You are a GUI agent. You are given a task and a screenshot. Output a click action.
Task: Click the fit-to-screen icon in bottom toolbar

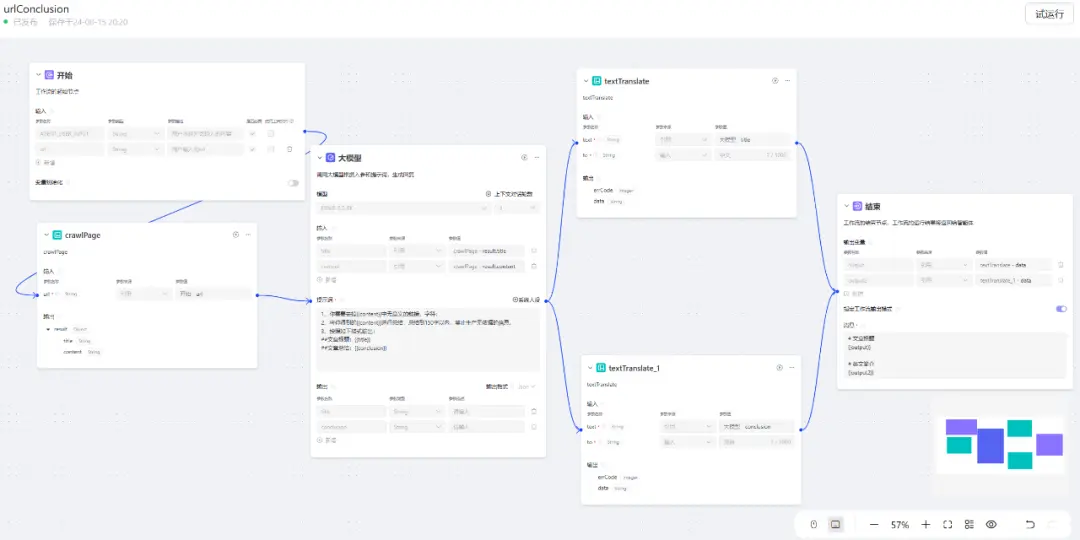click(948, 524)
